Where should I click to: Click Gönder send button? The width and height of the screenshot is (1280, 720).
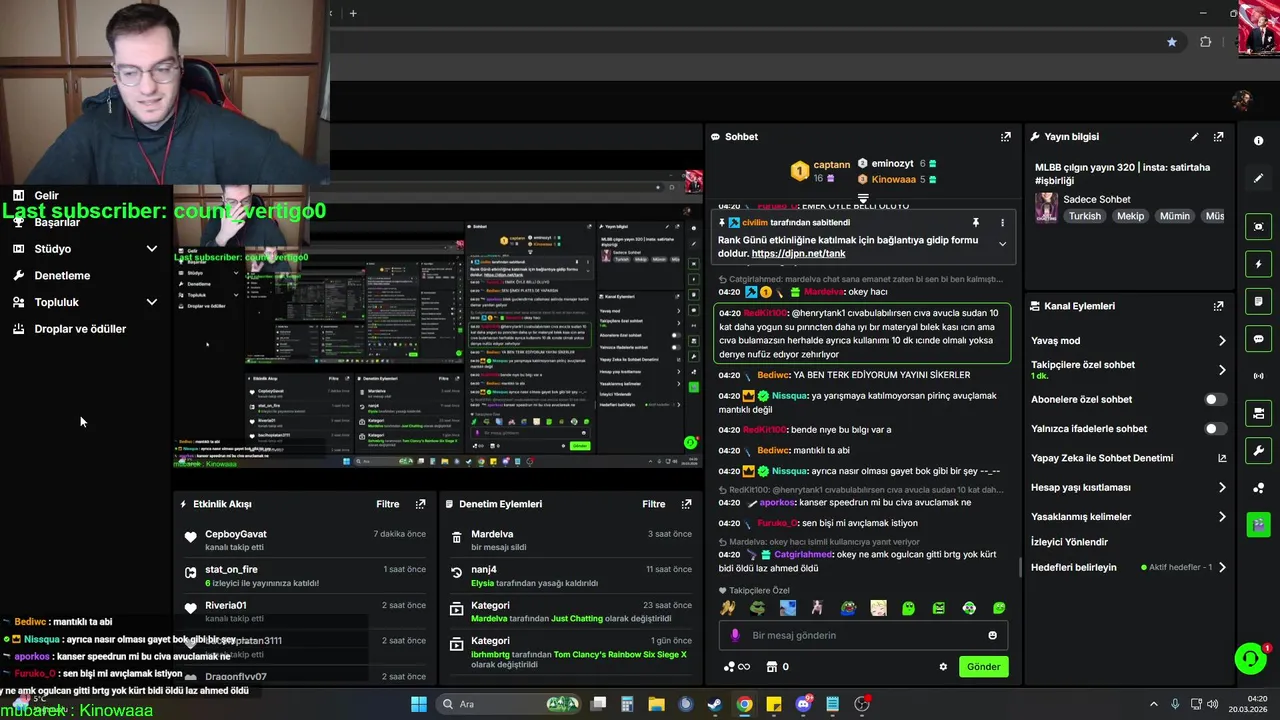(x=983, y=667)
